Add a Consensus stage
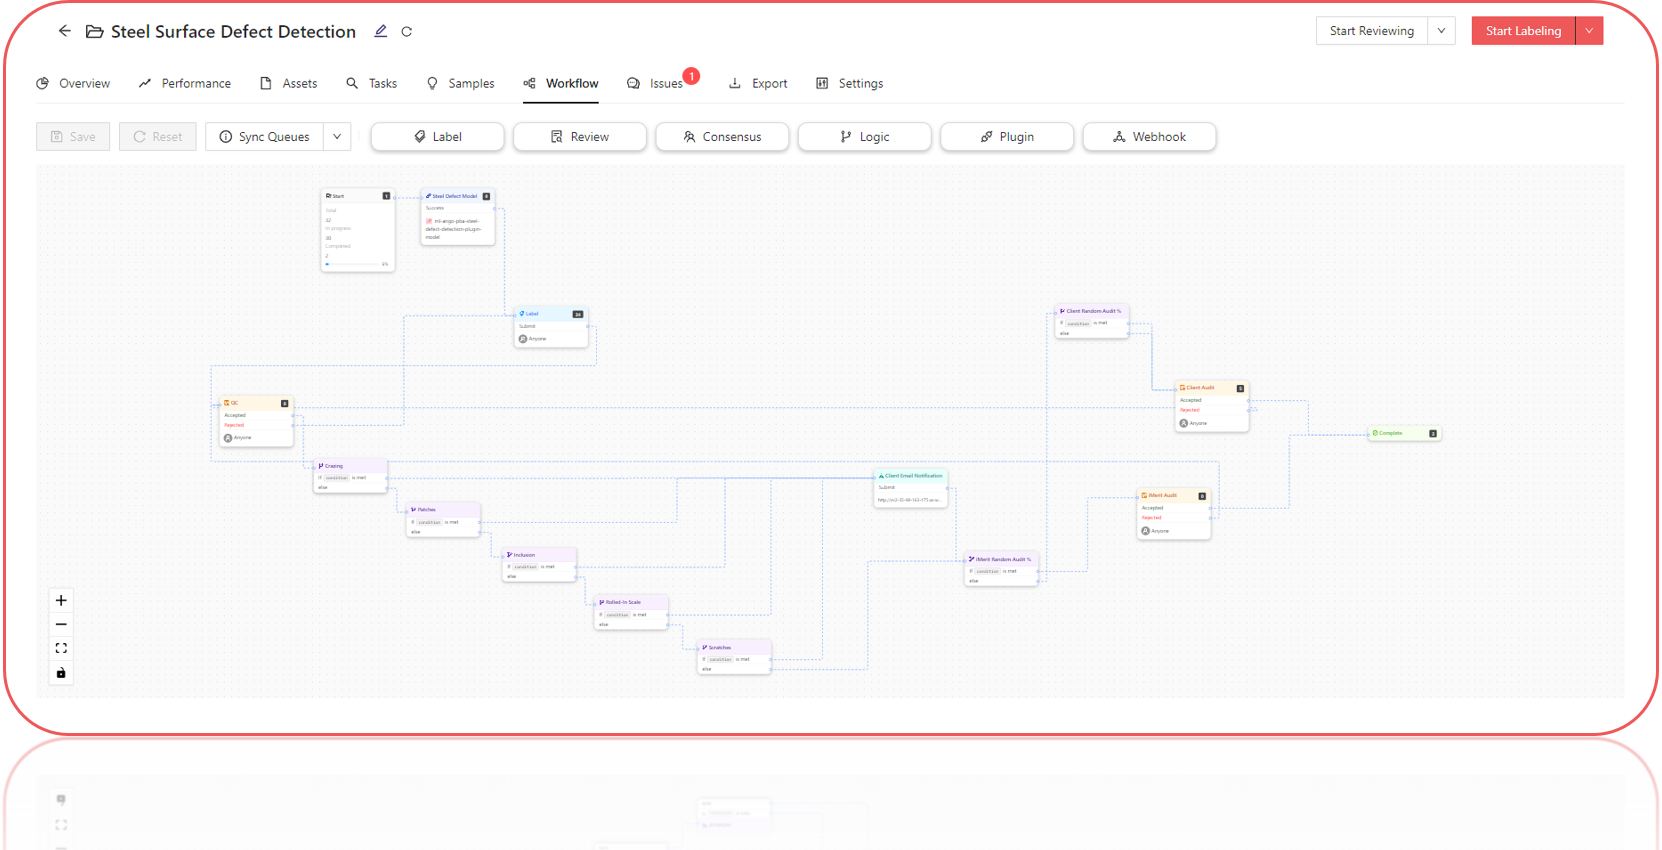1662x850 pixels. (x=722, y=137)
